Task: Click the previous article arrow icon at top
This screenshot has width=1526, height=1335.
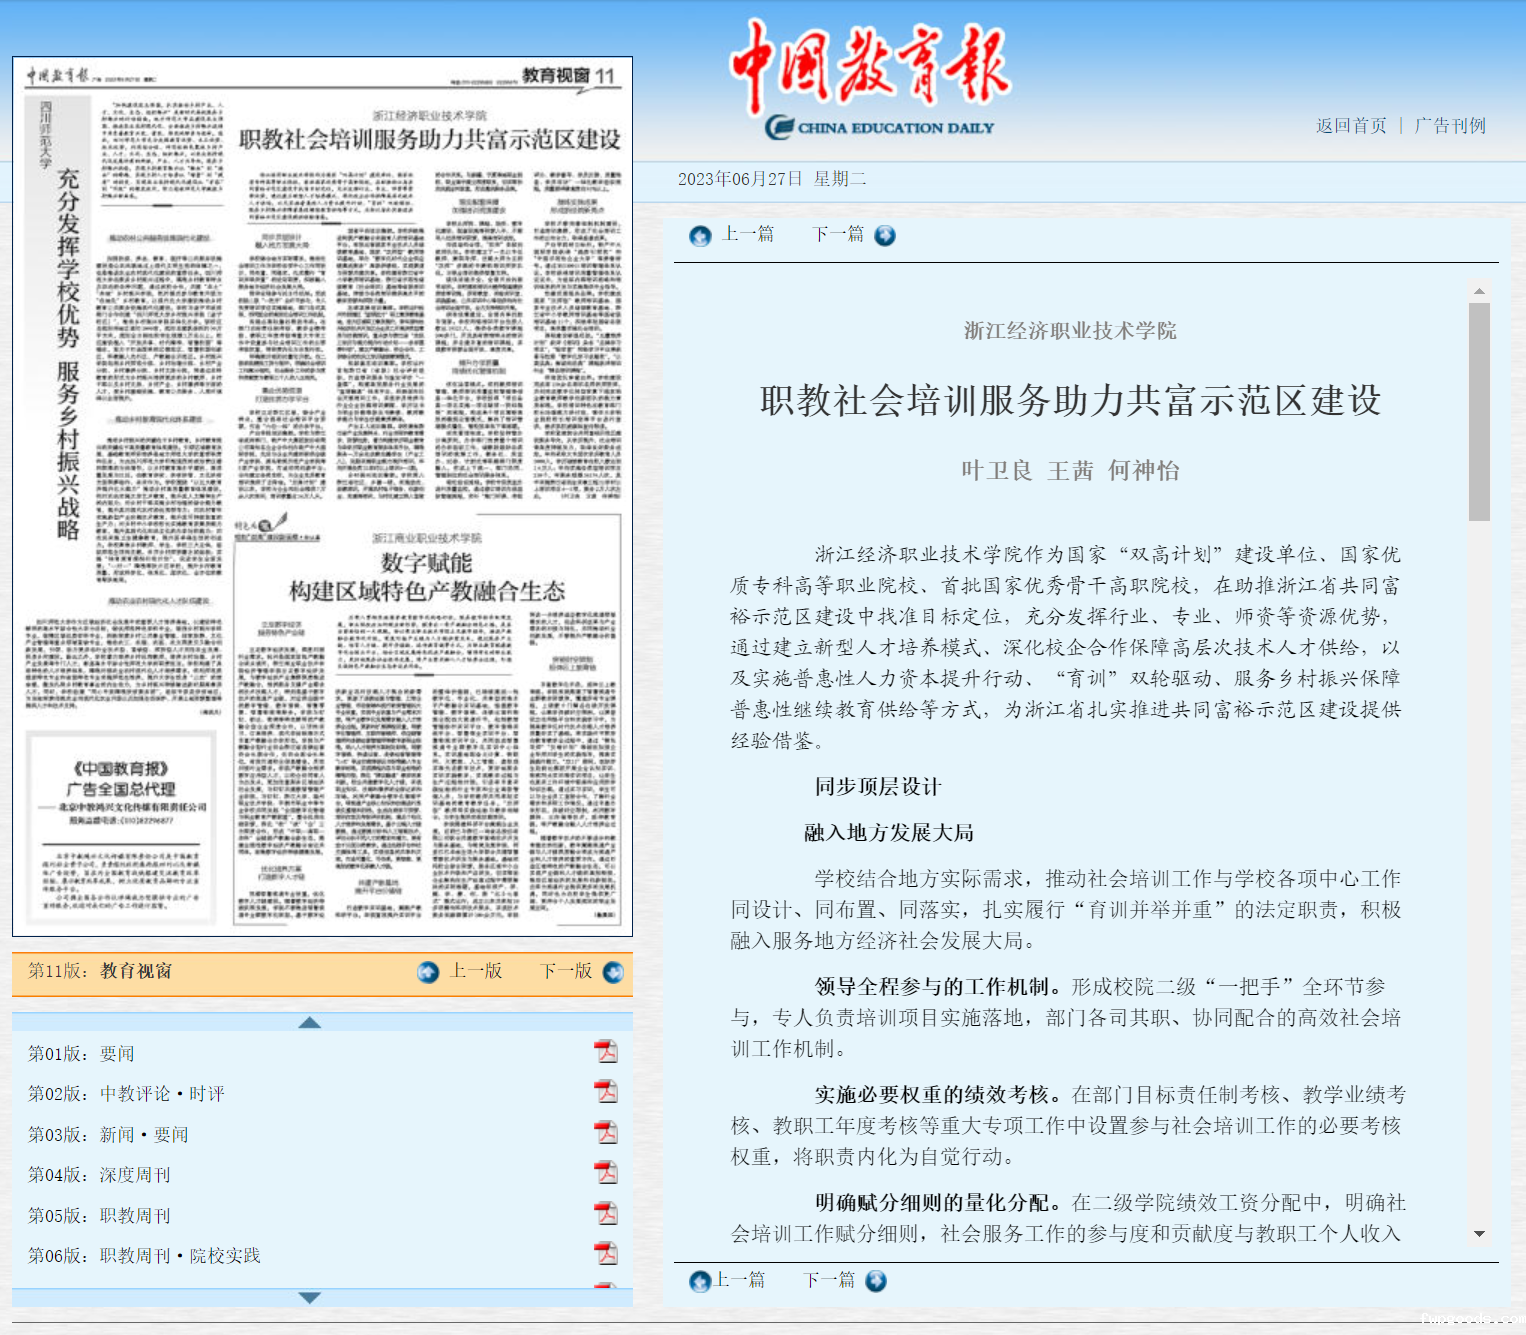Action: [x=700, y=236]
